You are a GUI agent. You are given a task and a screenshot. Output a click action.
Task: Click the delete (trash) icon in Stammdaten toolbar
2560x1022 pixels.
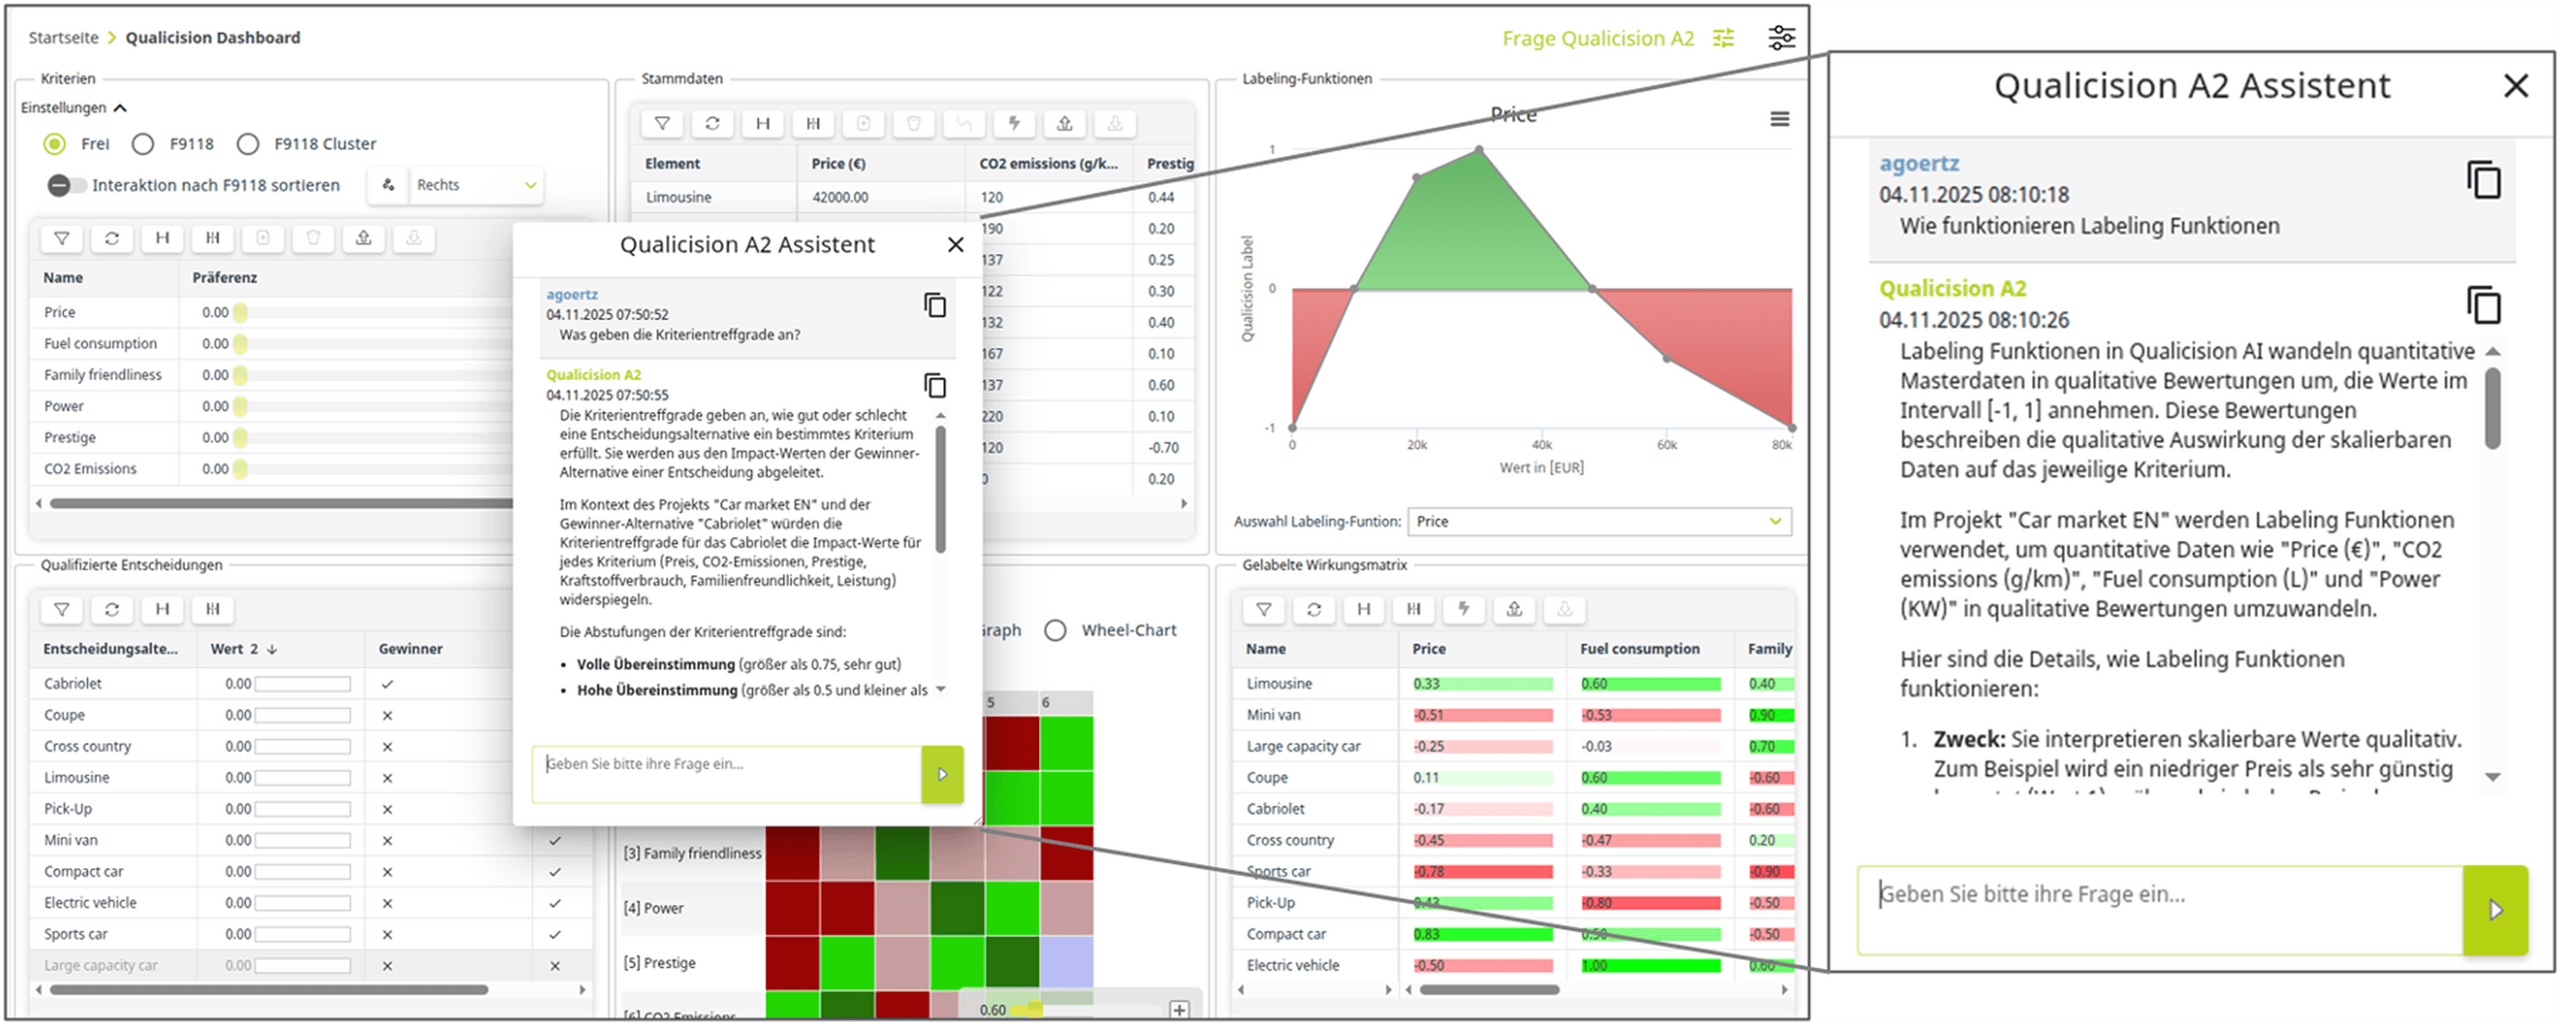pos(914,123)
